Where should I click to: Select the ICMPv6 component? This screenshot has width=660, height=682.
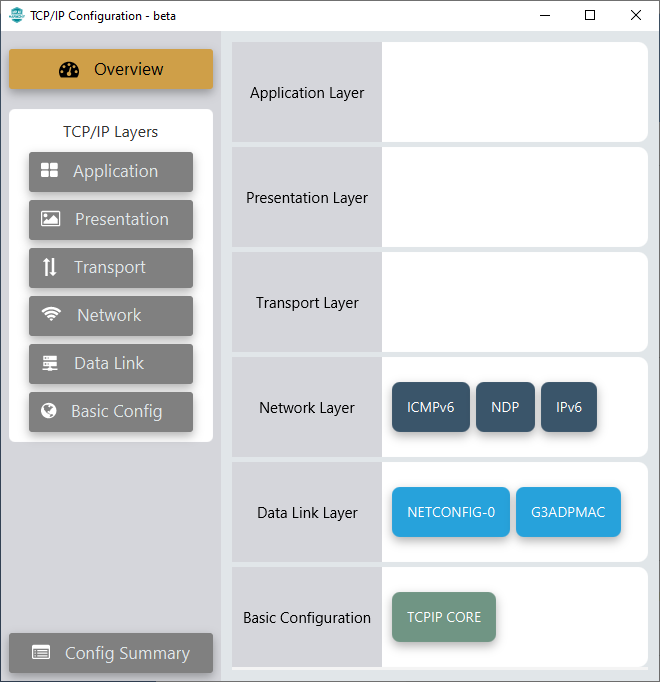point(431,407)
